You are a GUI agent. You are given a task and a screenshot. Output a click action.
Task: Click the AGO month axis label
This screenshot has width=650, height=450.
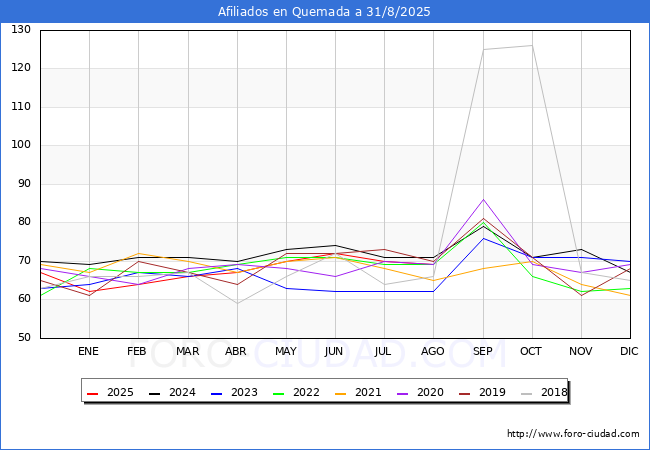coord(433,351)
